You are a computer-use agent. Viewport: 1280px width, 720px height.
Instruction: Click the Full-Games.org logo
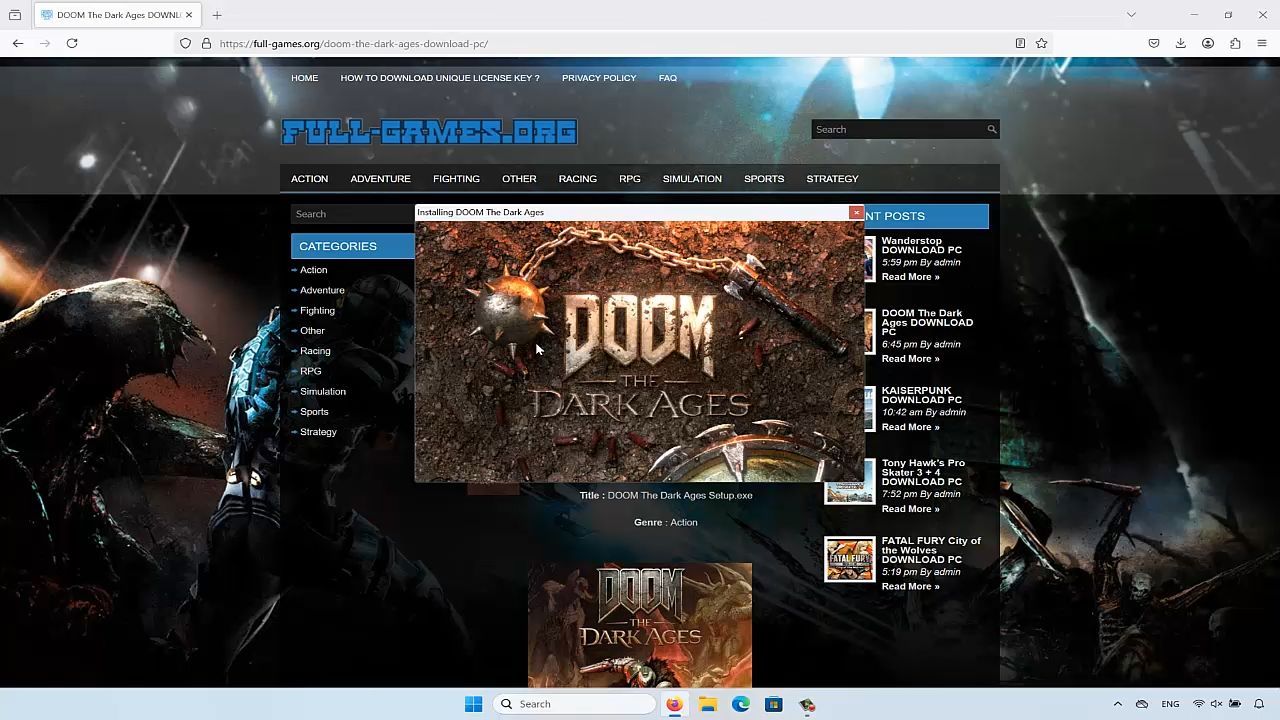click(429, 132)
